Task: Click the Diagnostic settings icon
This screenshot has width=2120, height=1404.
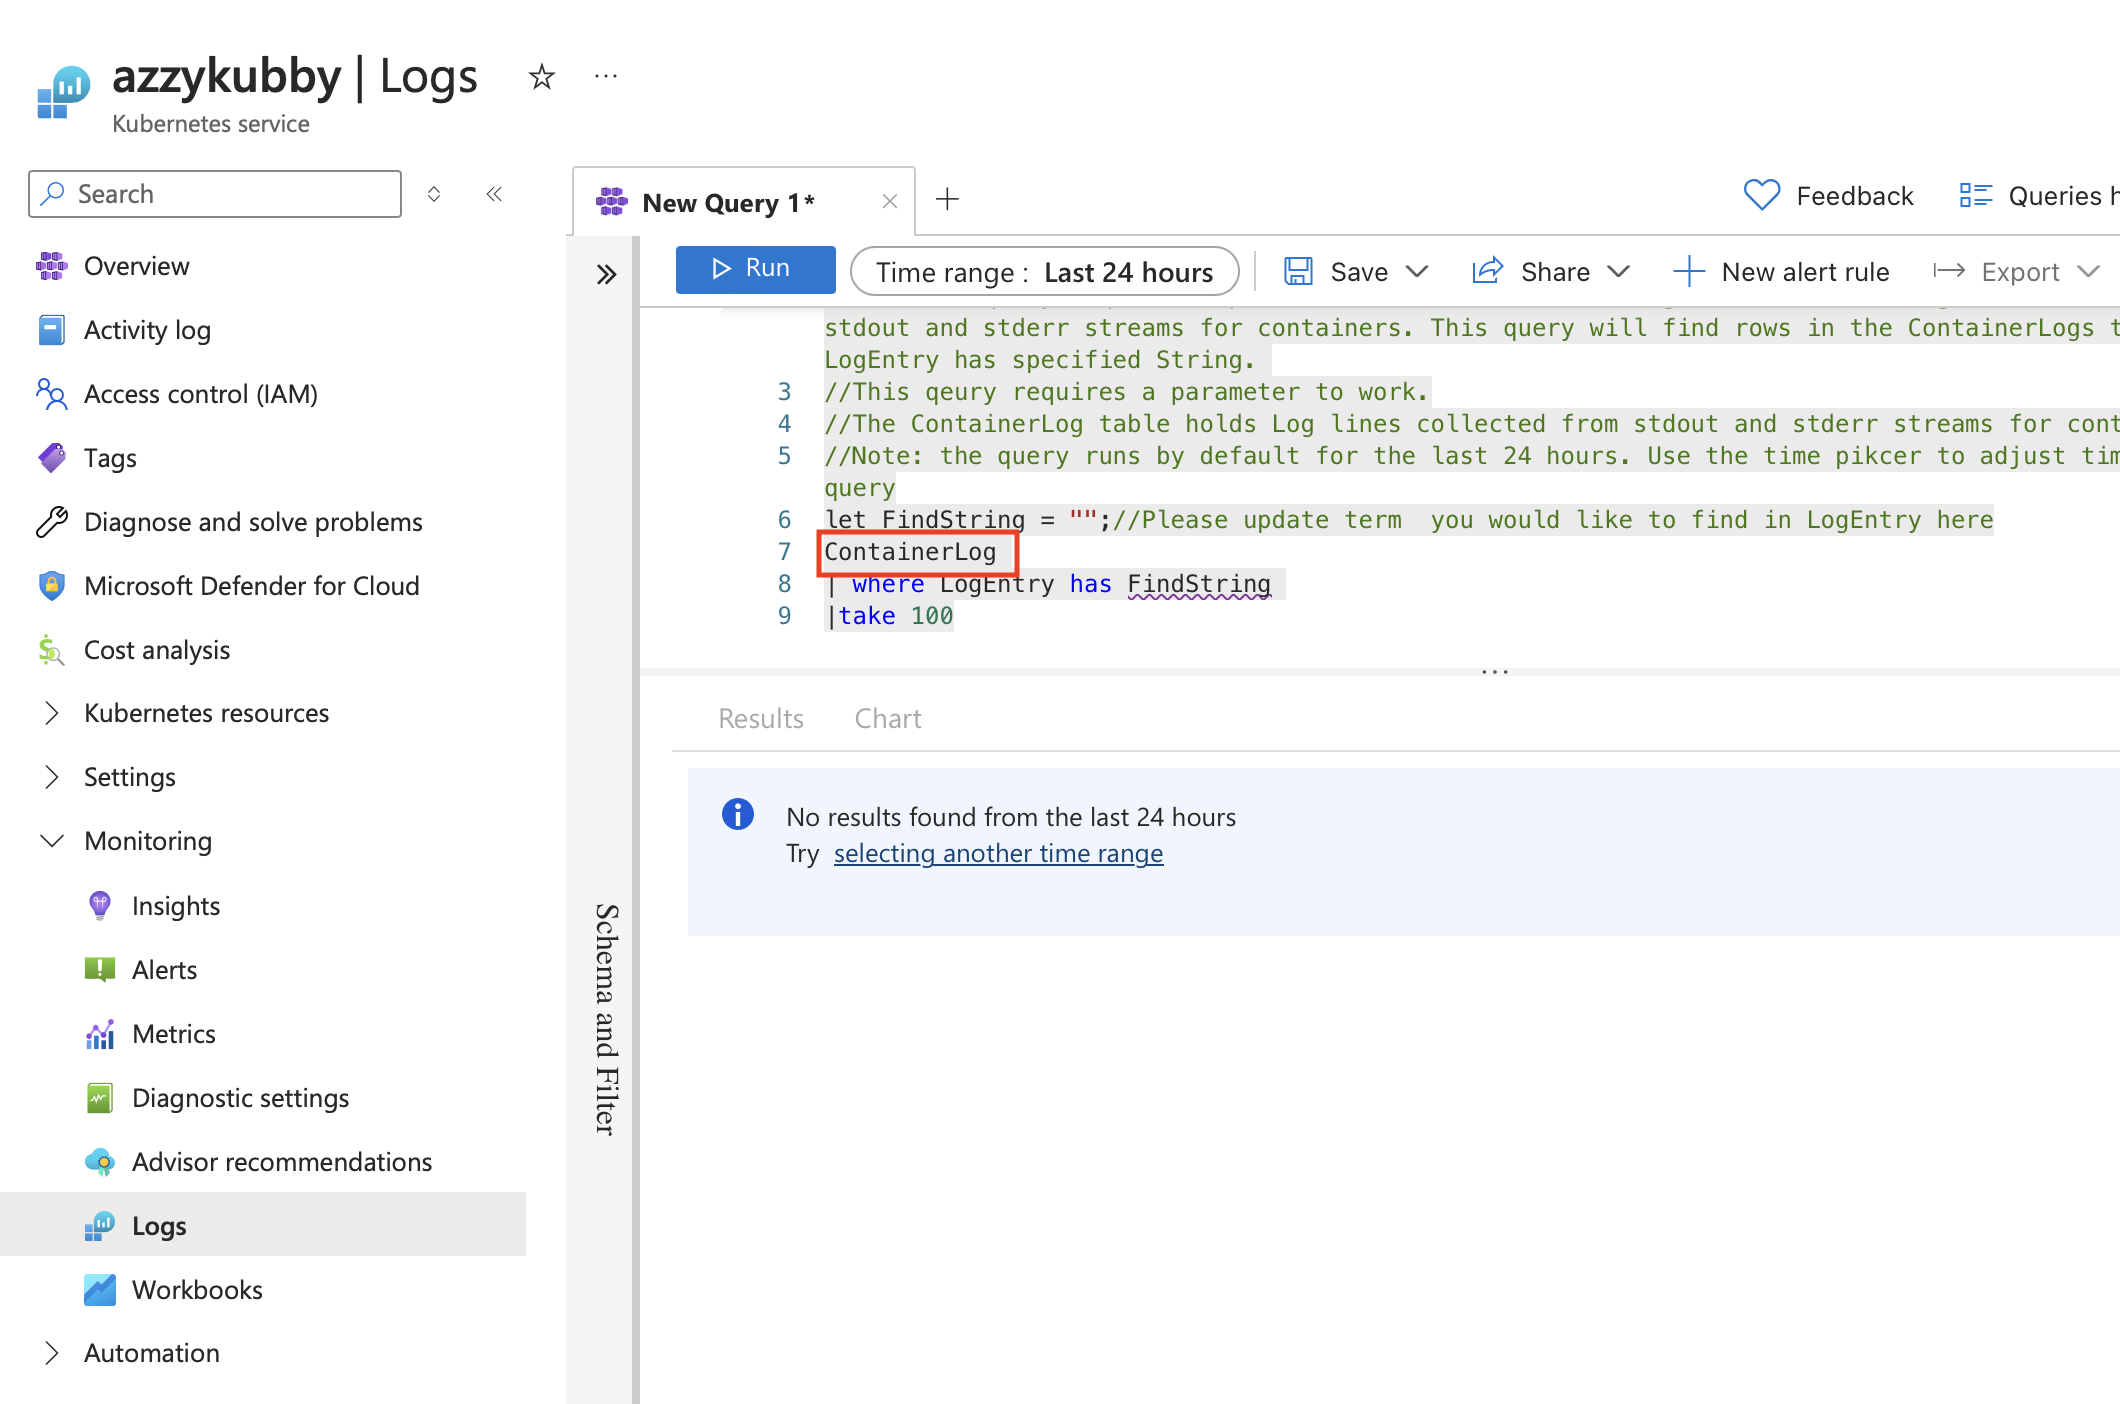Action: [100, 1098]
